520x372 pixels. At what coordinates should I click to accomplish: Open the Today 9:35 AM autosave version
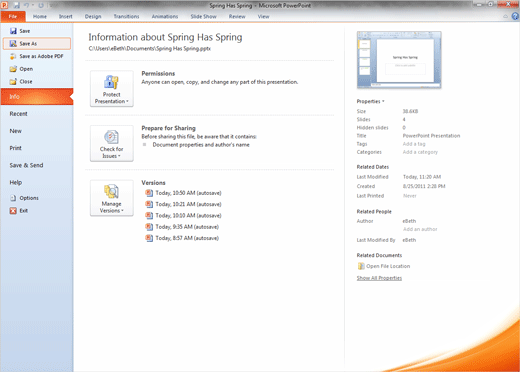point(187,227)
